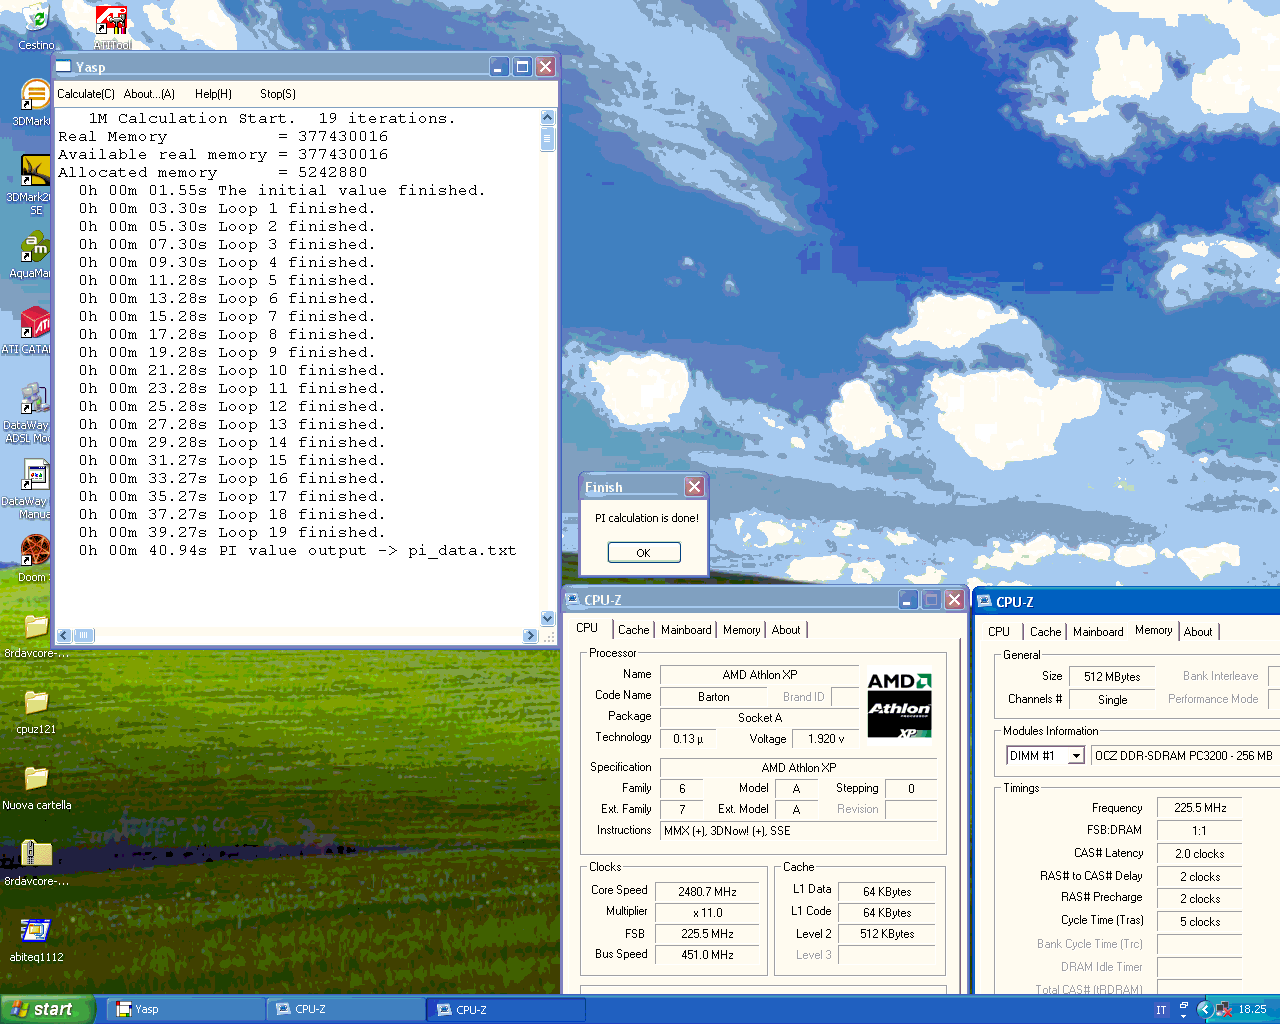Click the AMD Athlon XP logo in CPU-Z
1280x1024 pixels.
coord(899,706)
